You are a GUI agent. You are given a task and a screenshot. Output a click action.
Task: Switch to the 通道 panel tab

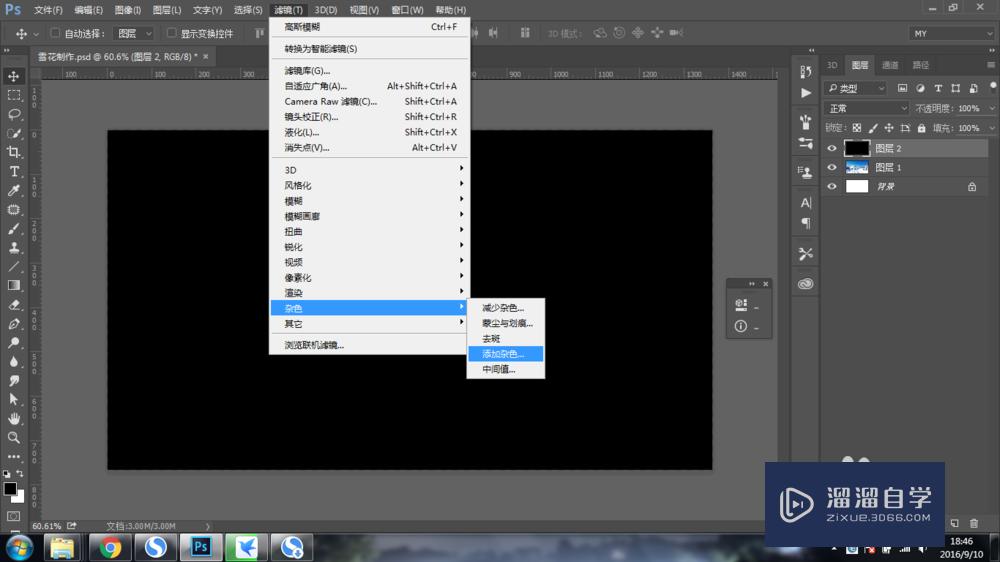(890, 65)
